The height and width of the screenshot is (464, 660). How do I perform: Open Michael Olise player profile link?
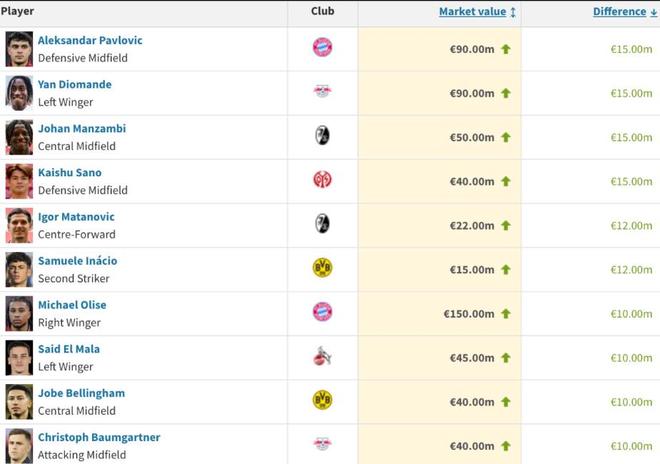[x=72, y=305]
